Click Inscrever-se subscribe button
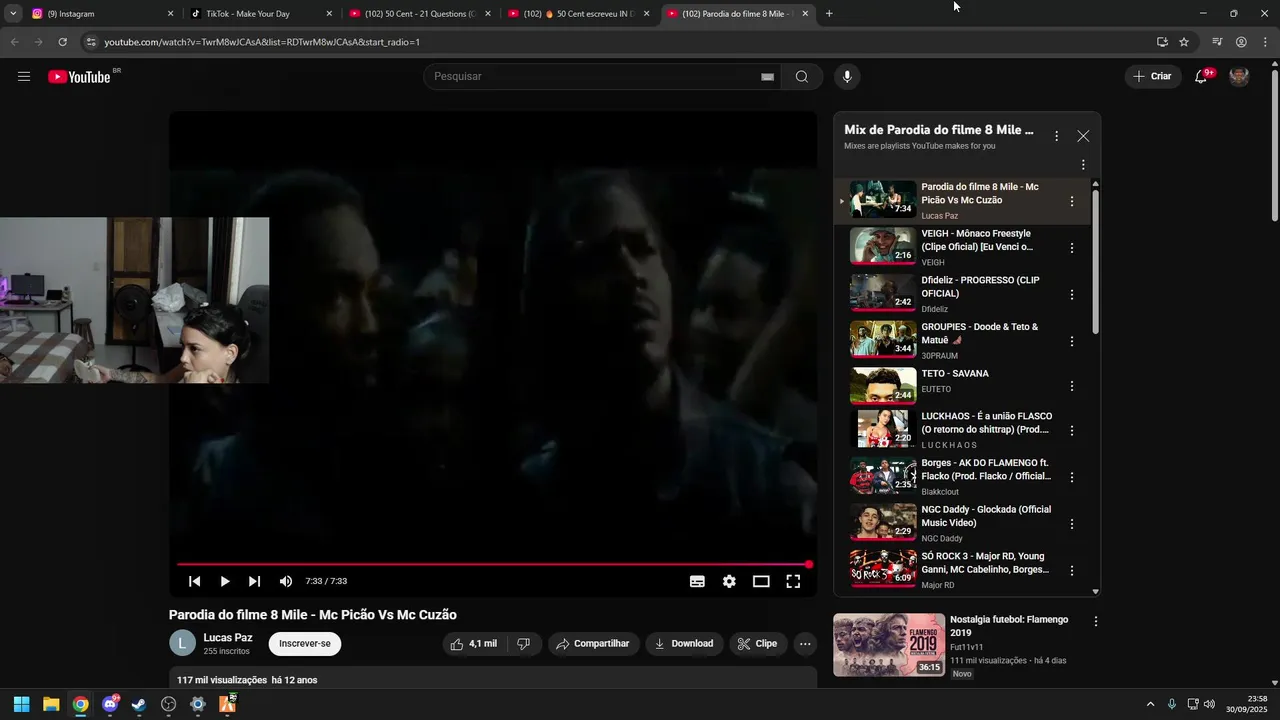 305,644
